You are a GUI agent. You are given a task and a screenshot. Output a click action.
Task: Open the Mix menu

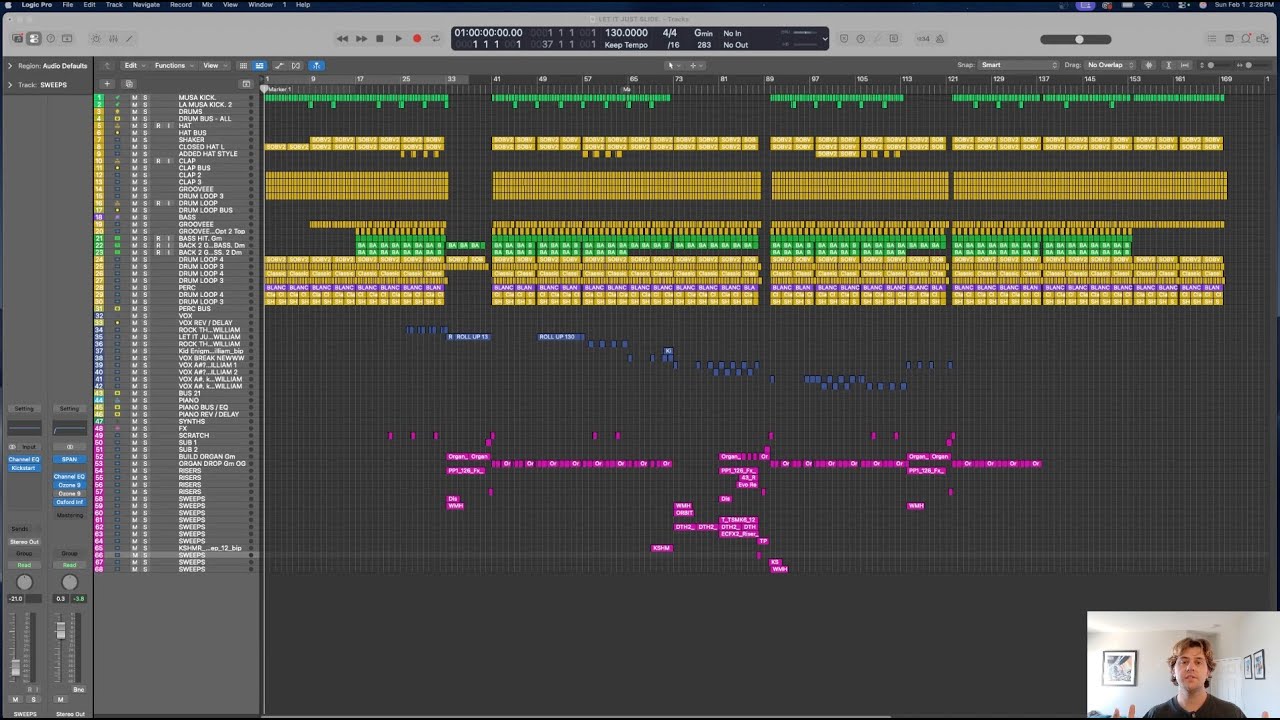pyautogui.click(x=207, y=5)
